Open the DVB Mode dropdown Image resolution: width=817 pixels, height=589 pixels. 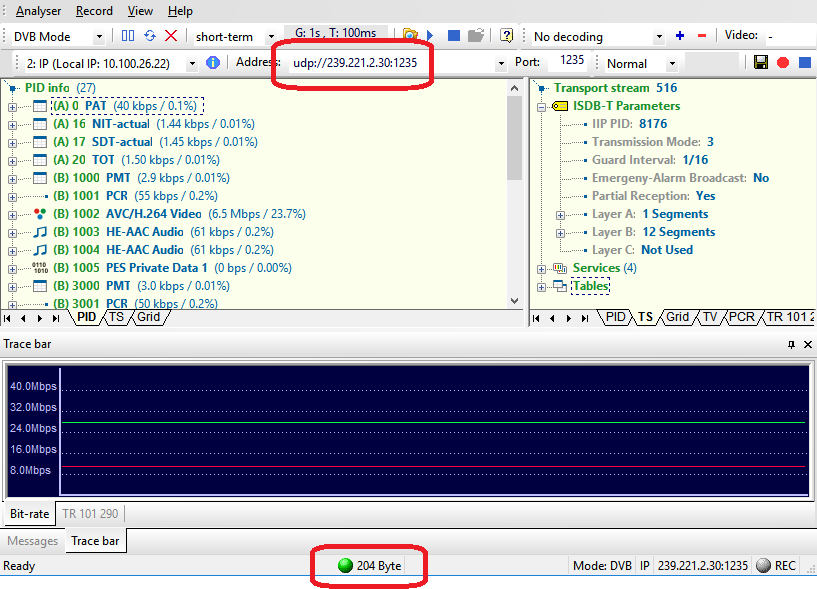click(99, 36)
